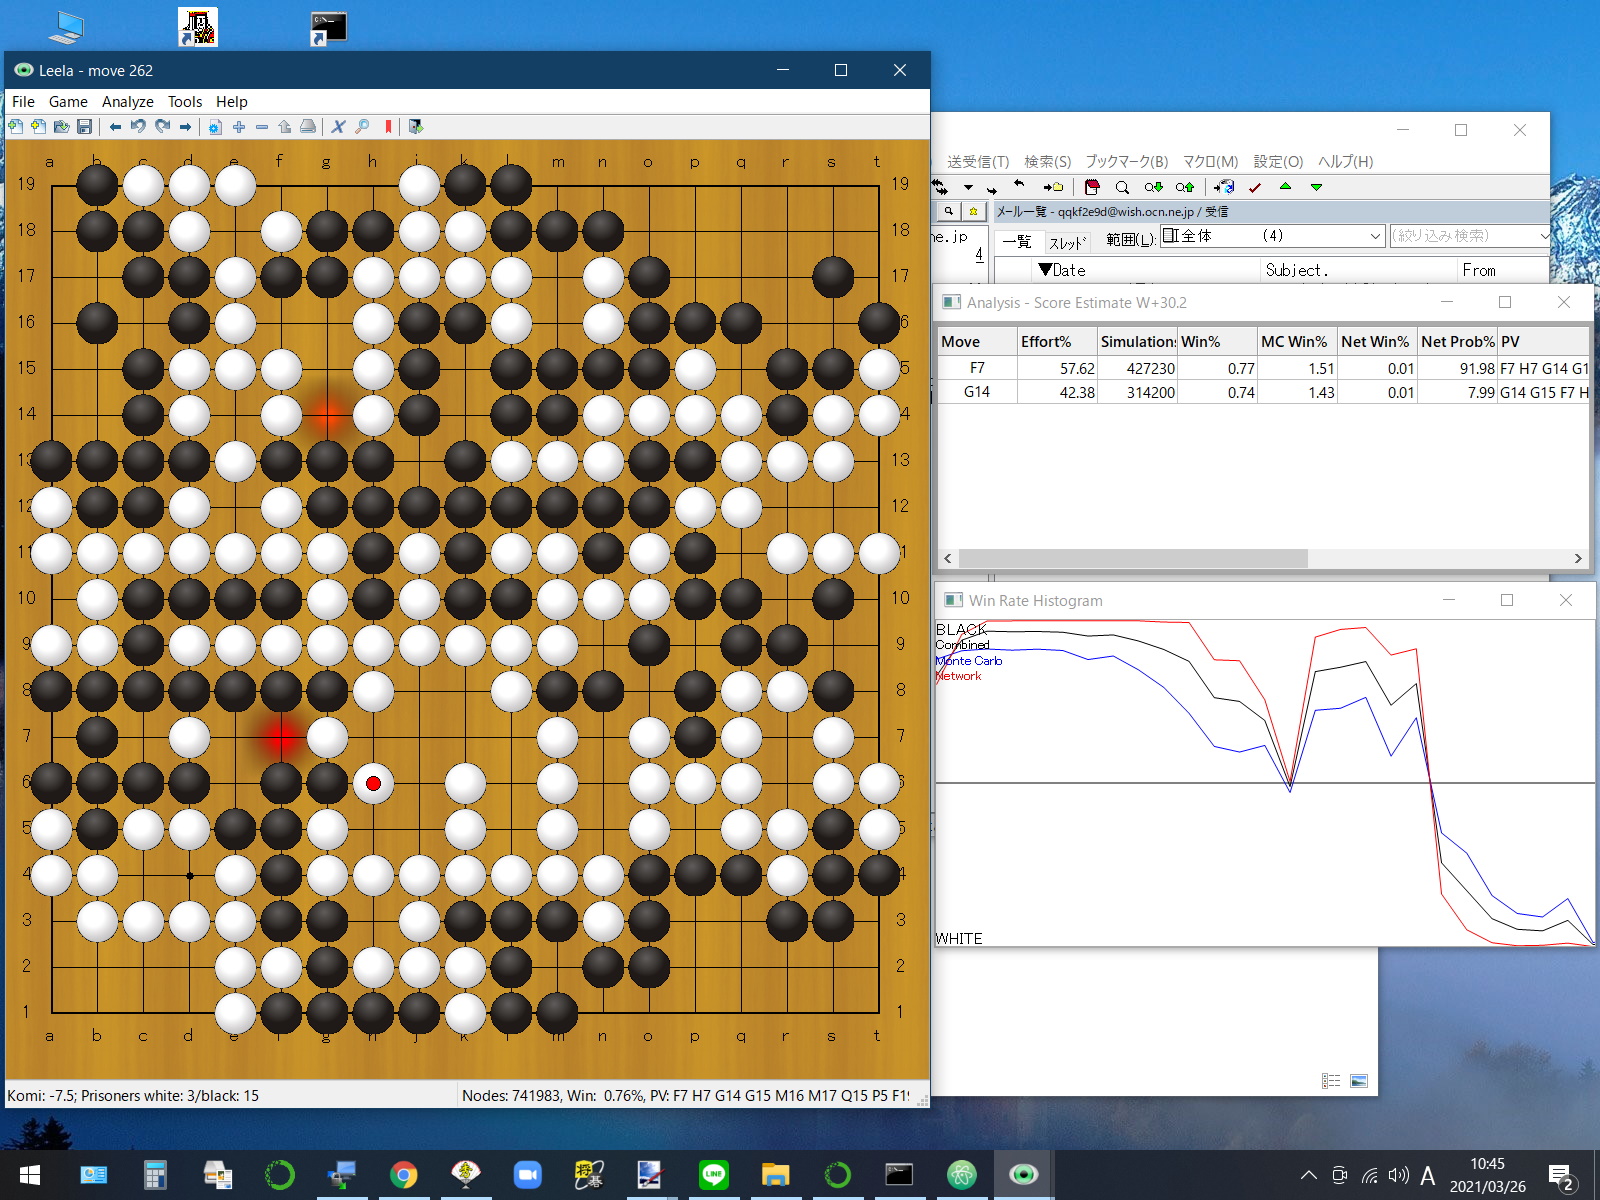
Task: Click the green up triangle in mail toolbar
Action: tap(1286, 187)
